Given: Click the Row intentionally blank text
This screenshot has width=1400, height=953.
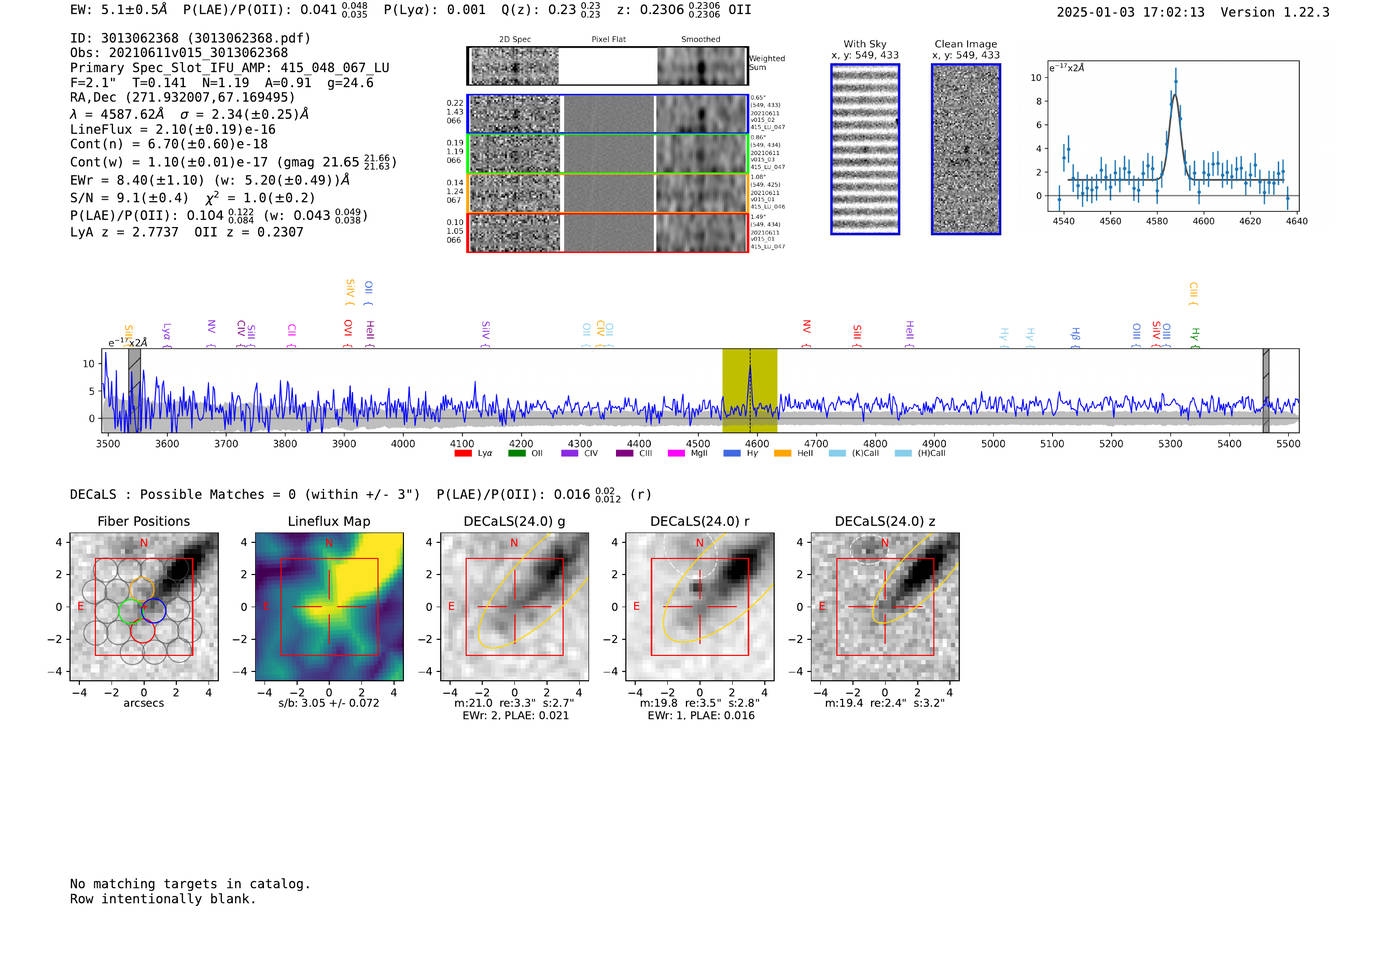Looking at the screenshot, I should click(x=163, y=899).
